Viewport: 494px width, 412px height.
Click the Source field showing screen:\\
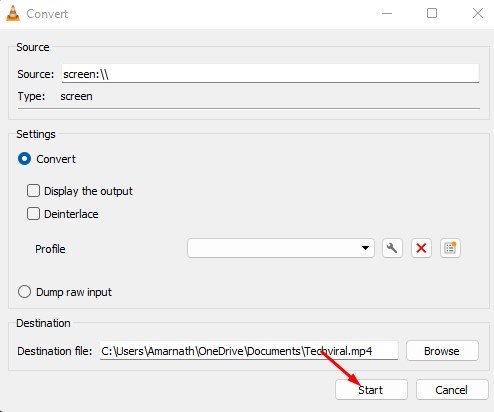pos(270,74)
